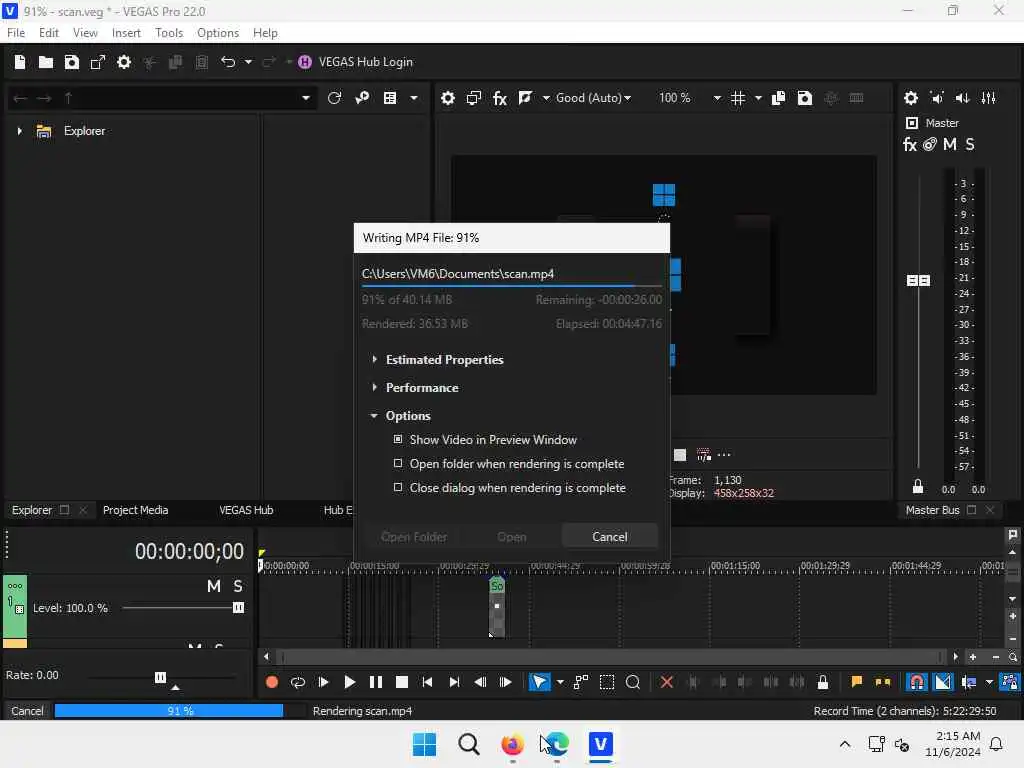The image size is (1024, 768).
Task: Toggle Show Video in Preview Window
Action: click(x=398, y=440)
